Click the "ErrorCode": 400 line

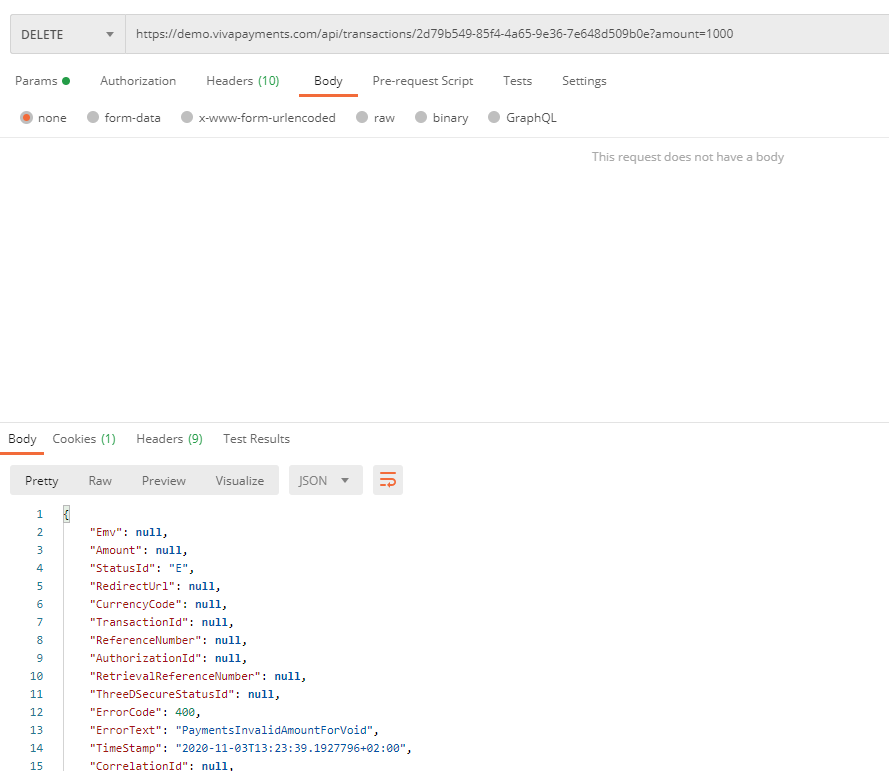point(145,712)
